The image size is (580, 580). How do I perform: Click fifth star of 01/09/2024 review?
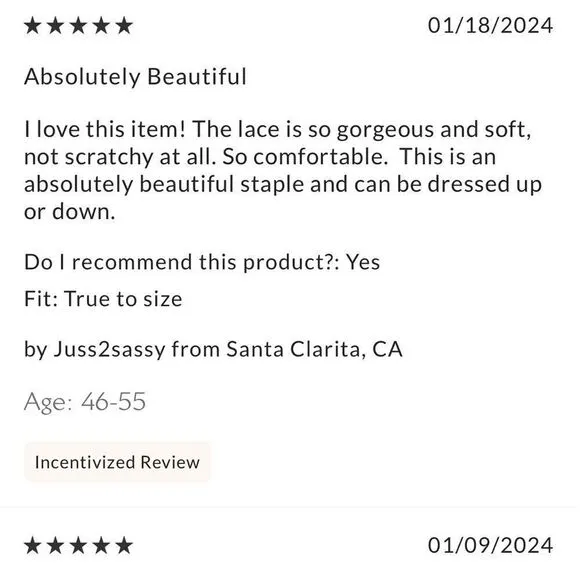[x=124, y=546]
